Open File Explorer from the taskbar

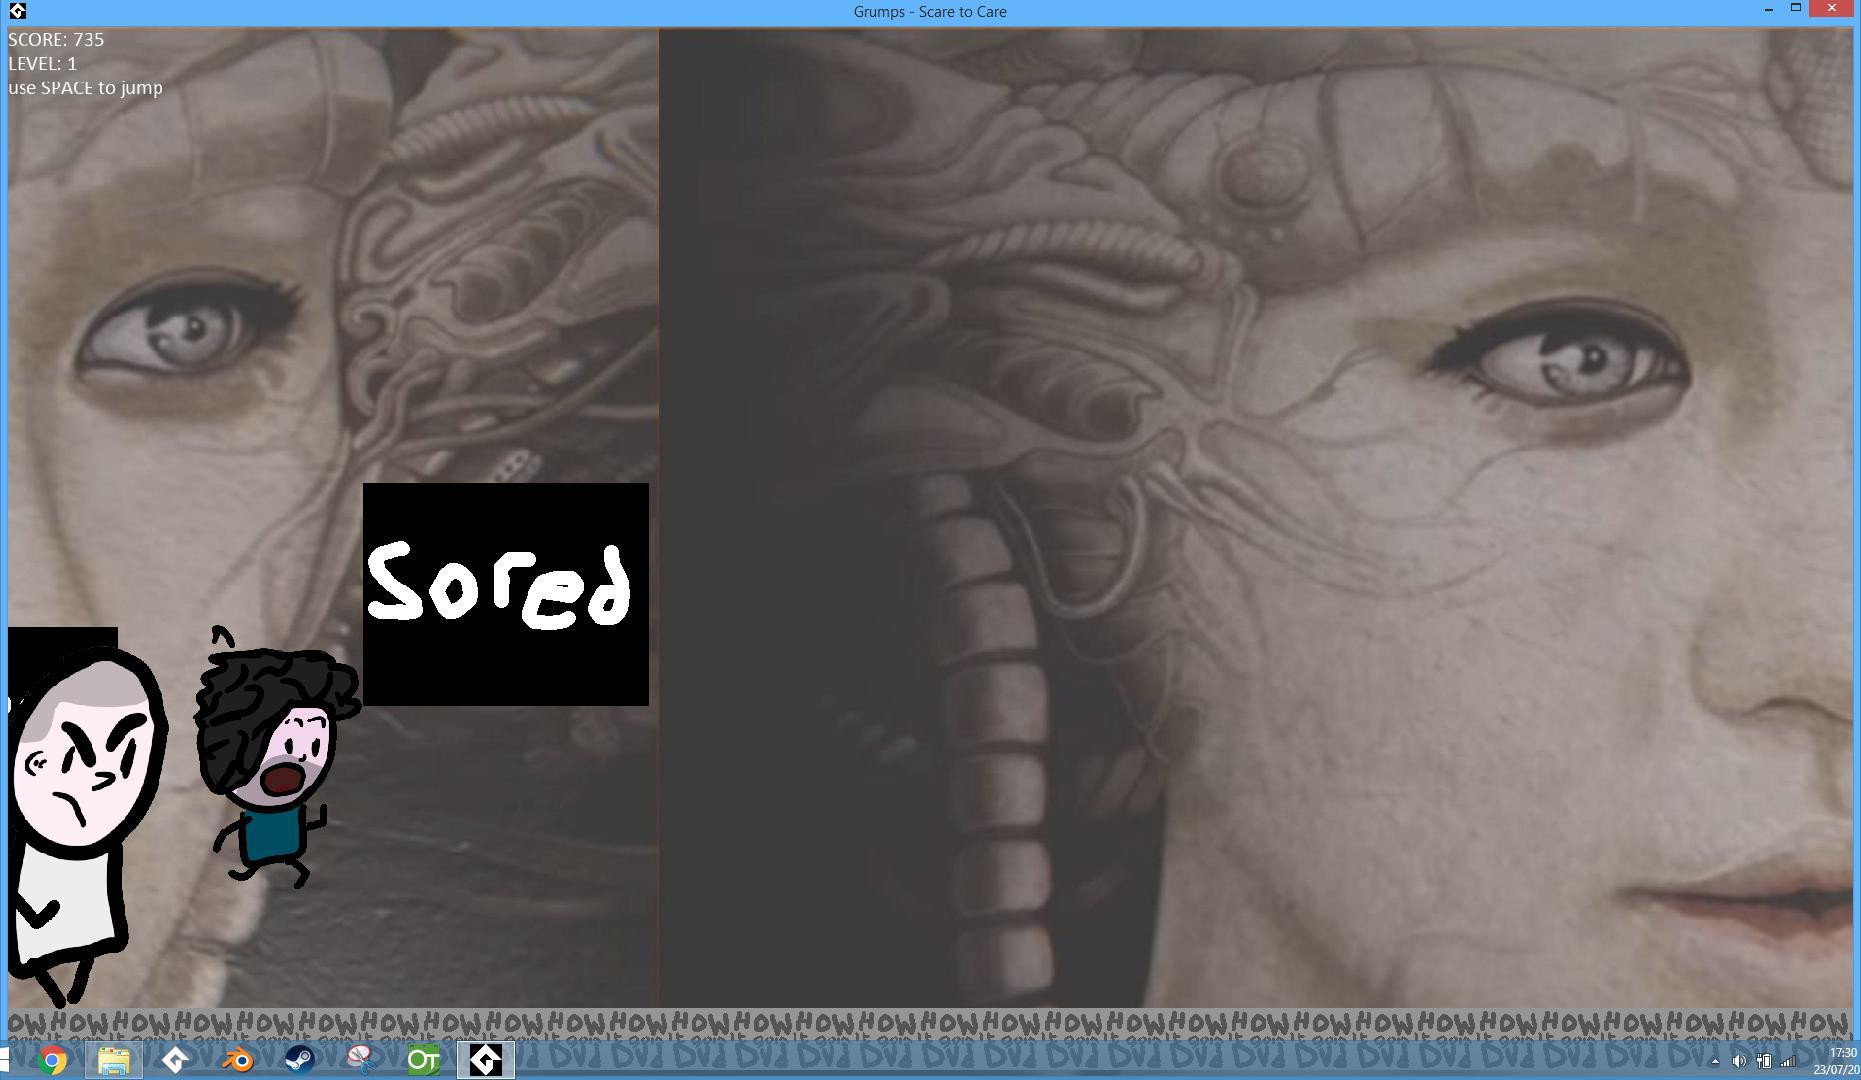113,1060
